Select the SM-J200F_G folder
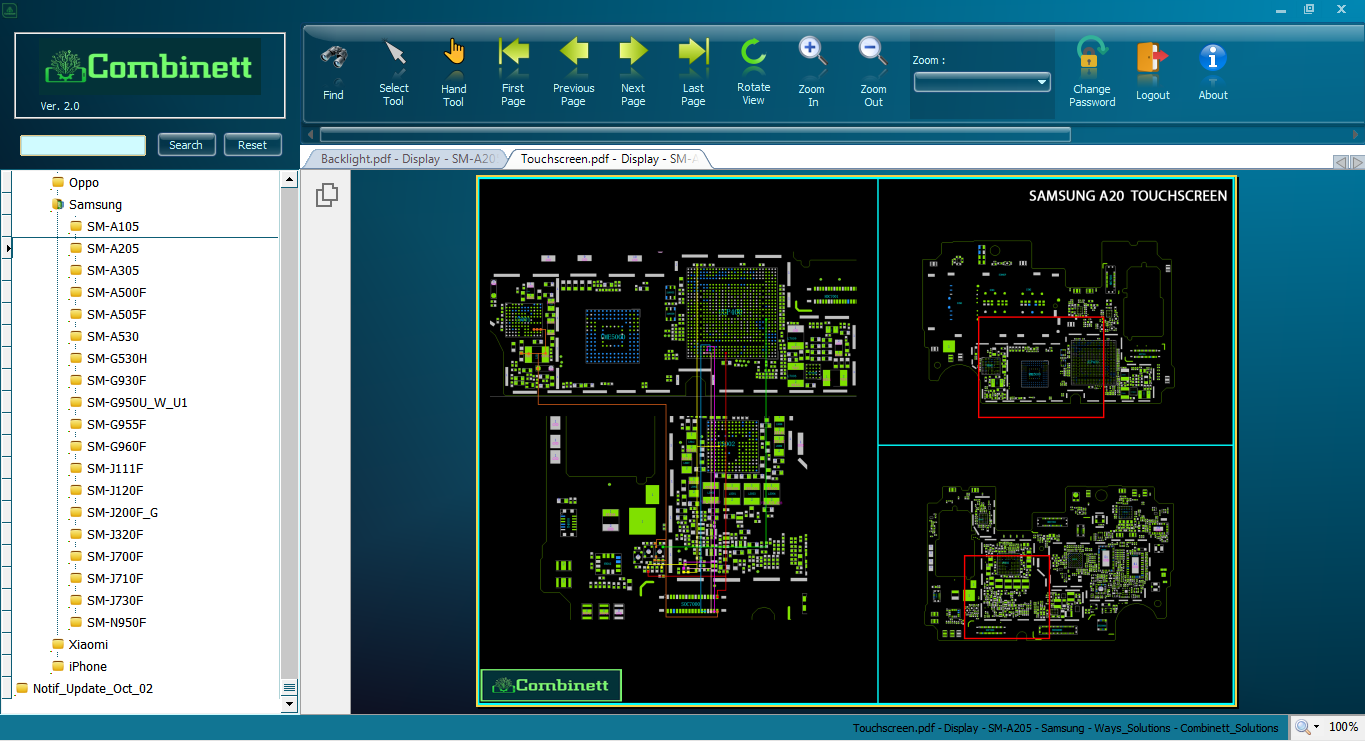The image size is (1365, 742). [x=122, y=513]
